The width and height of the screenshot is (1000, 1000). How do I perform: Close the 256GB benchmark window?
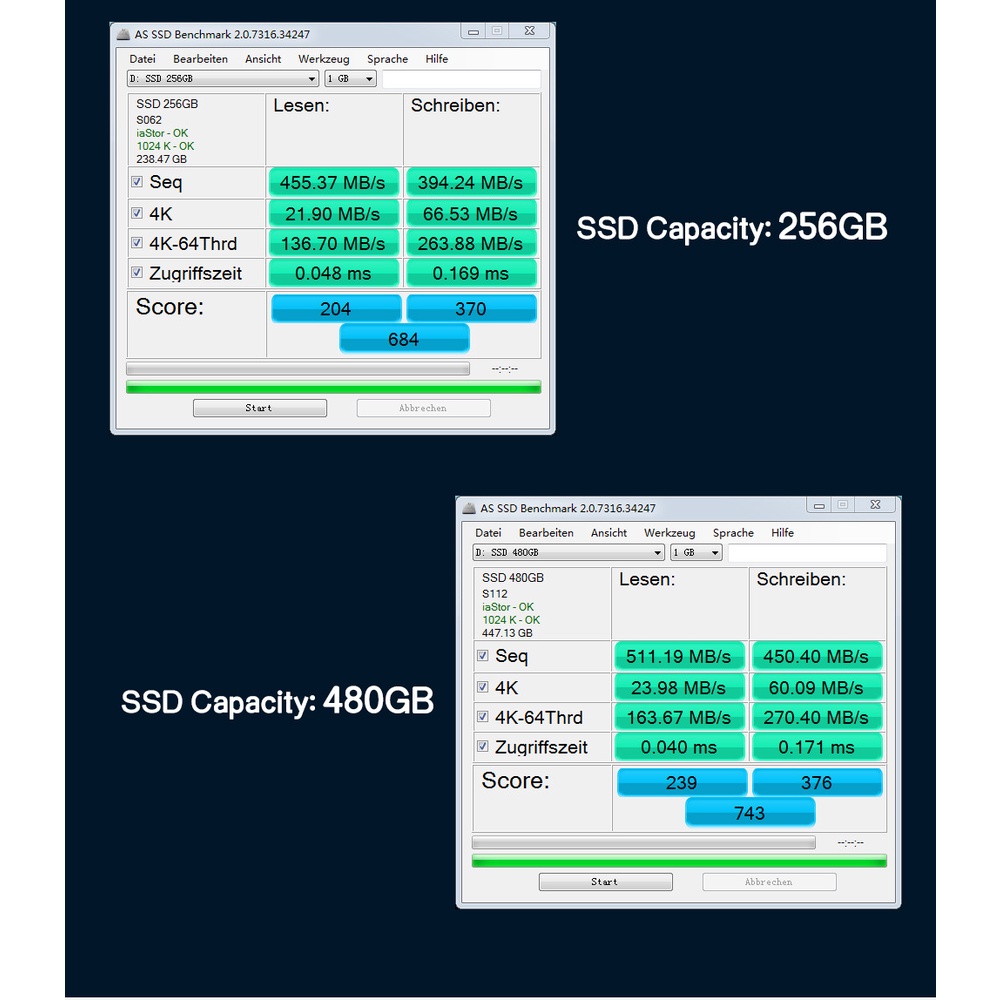pos(529,31)
